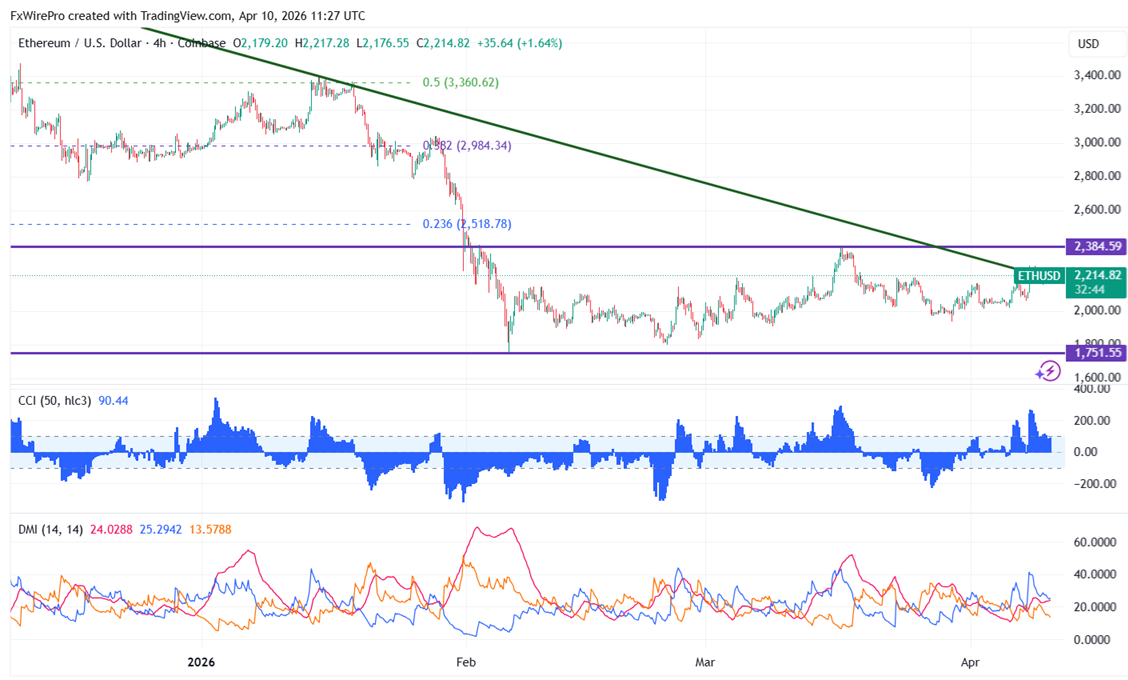This screenshot has height=680, width=1128.
Task: Click 1,600.00 on the price axis
Action: (x=1097, y=377)
